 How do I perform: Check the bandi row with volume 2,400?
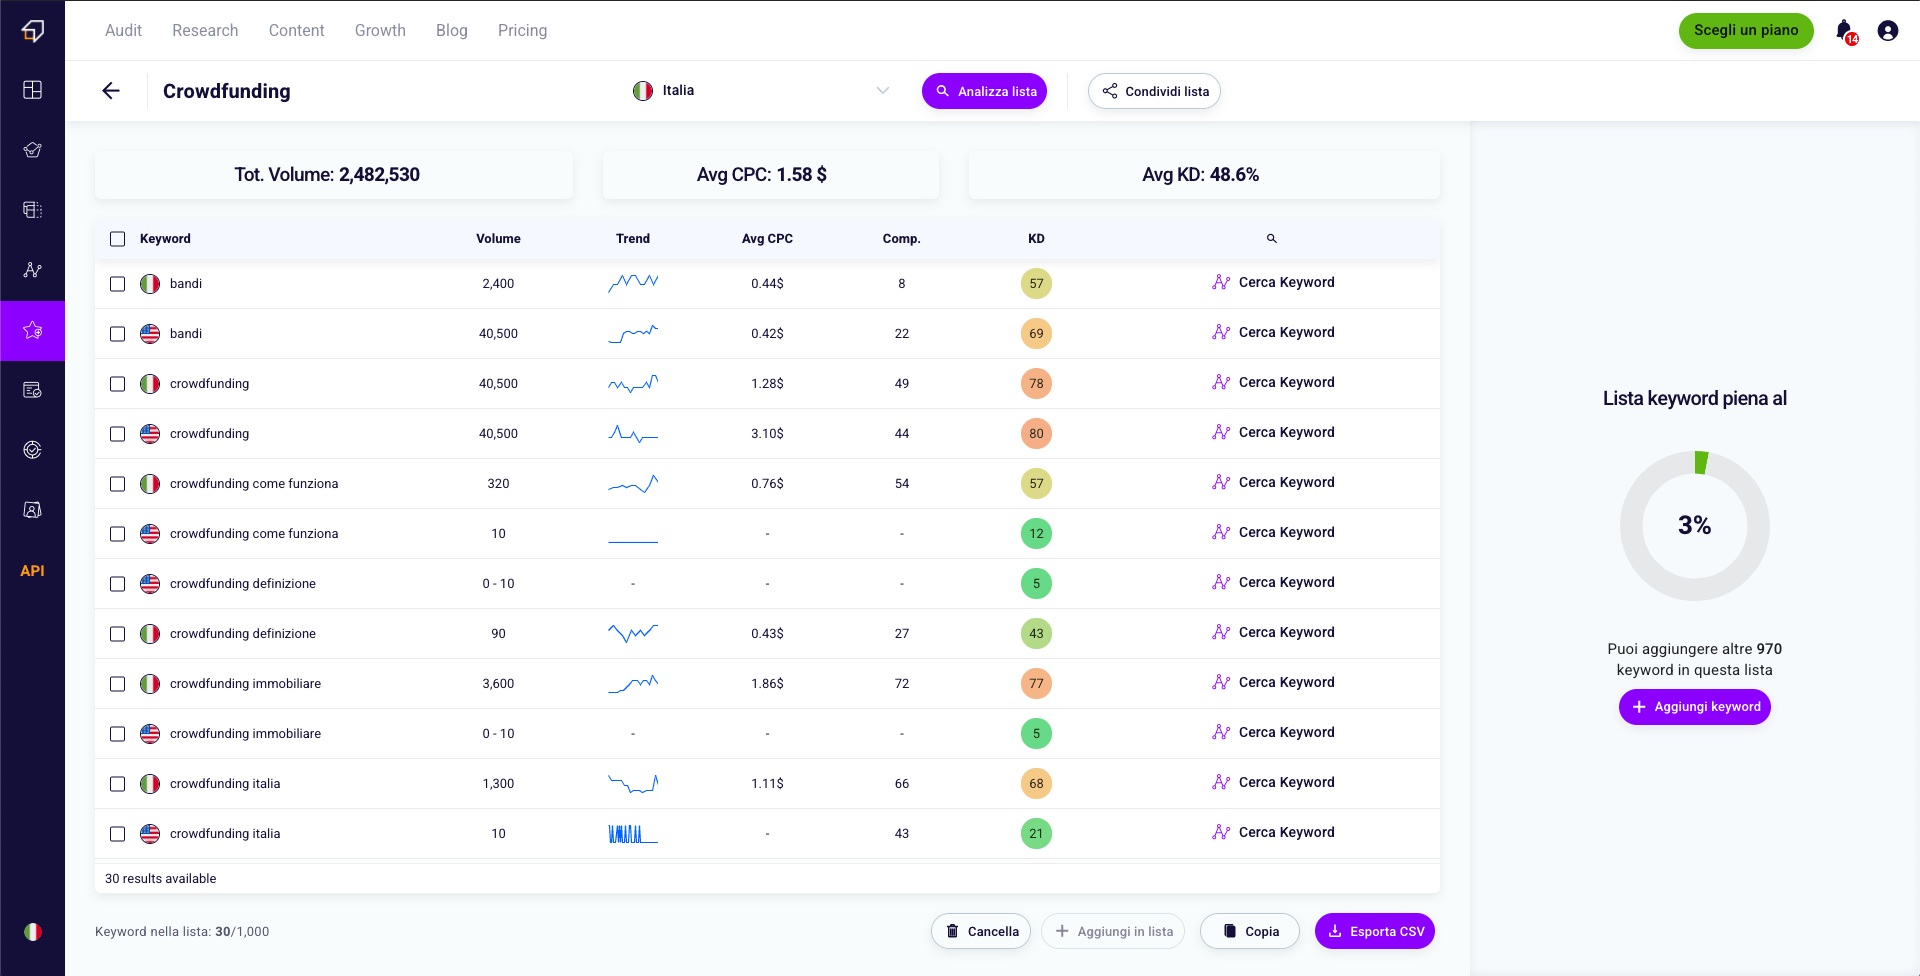(118, 284)
